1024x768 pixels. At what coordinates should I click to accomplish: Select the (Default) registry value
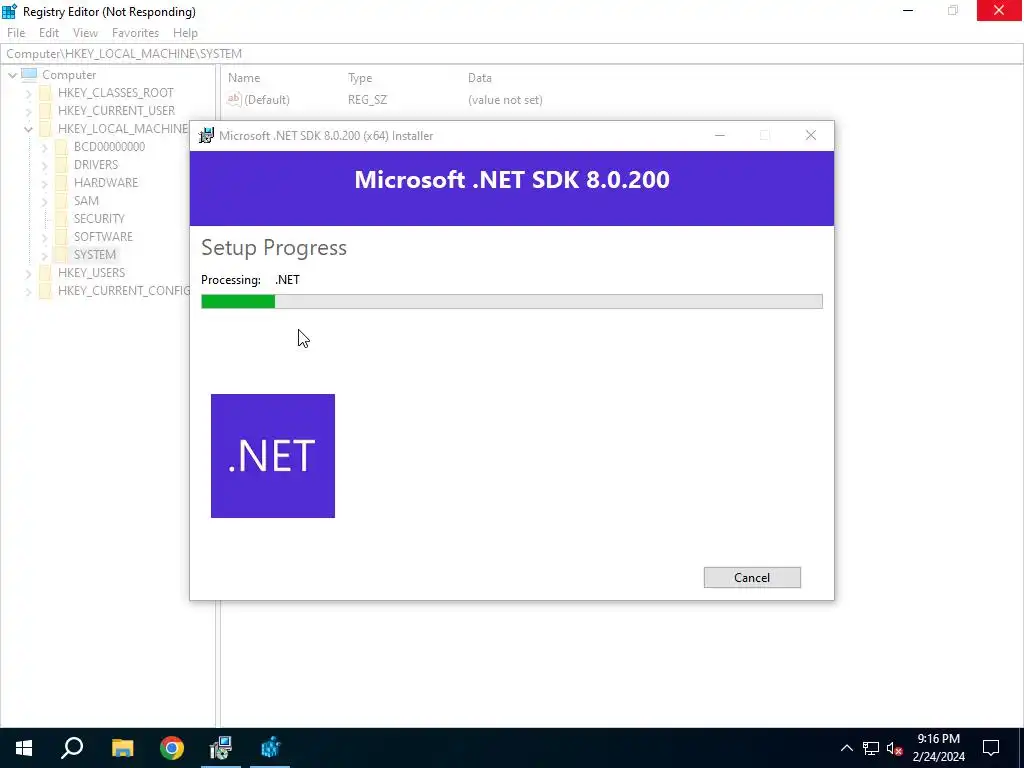(x=266, y=100)
